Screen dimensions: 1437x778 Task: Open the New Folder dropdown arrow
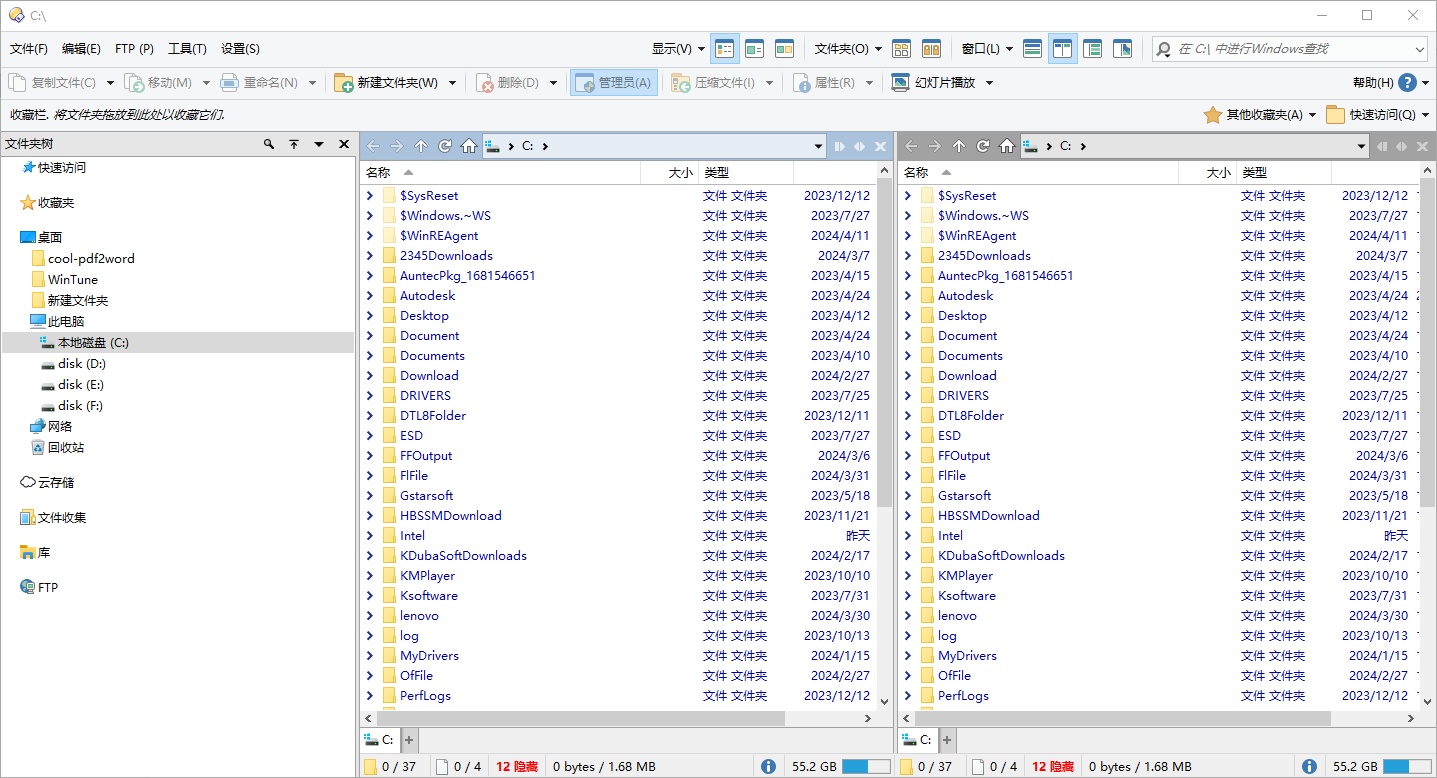tap(452, 83)
